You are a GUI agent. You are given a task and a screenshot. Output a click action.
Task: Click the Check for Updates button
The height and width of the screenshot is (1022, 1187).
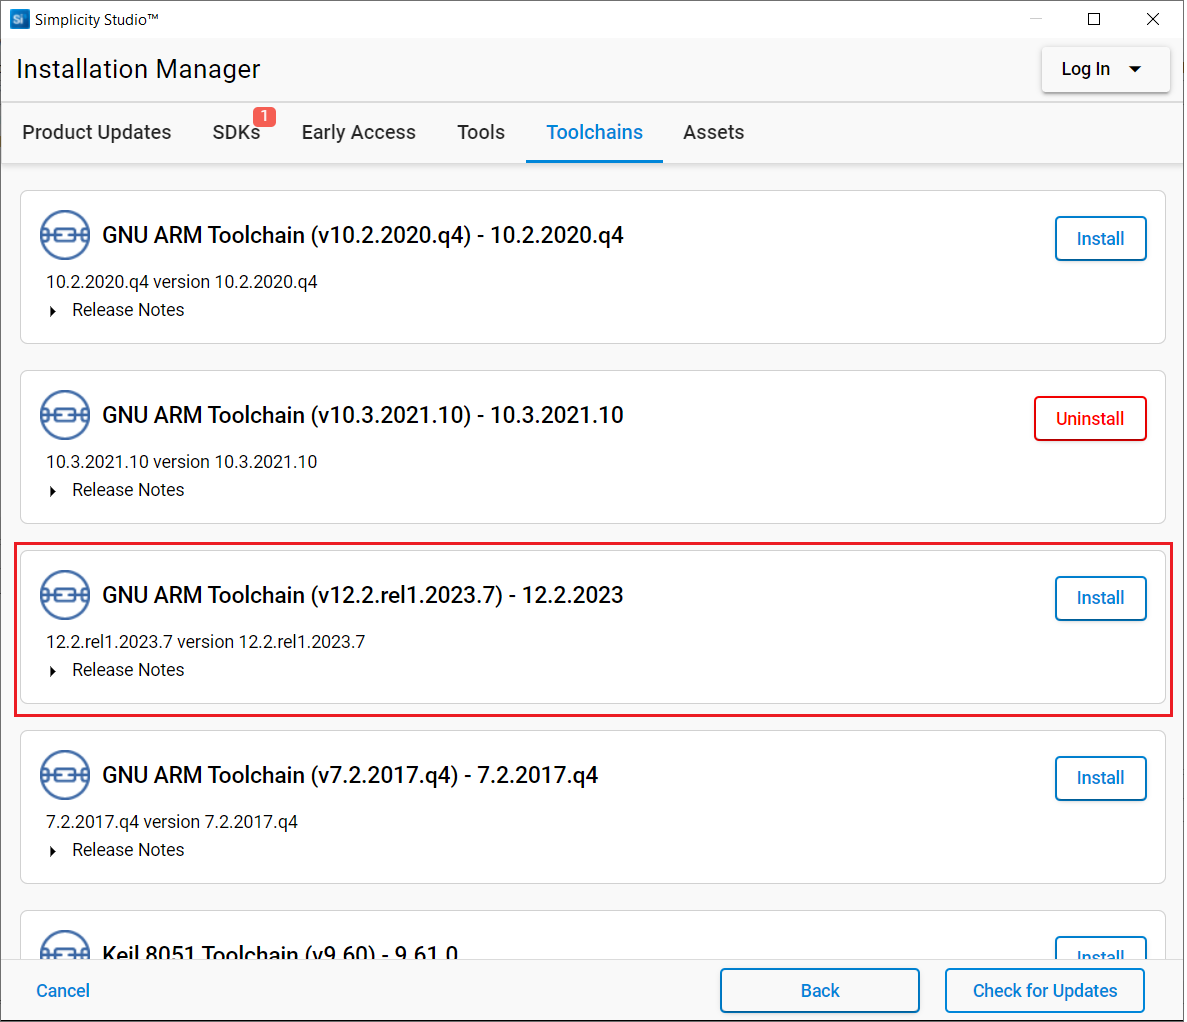click(x=1044, y=990)
